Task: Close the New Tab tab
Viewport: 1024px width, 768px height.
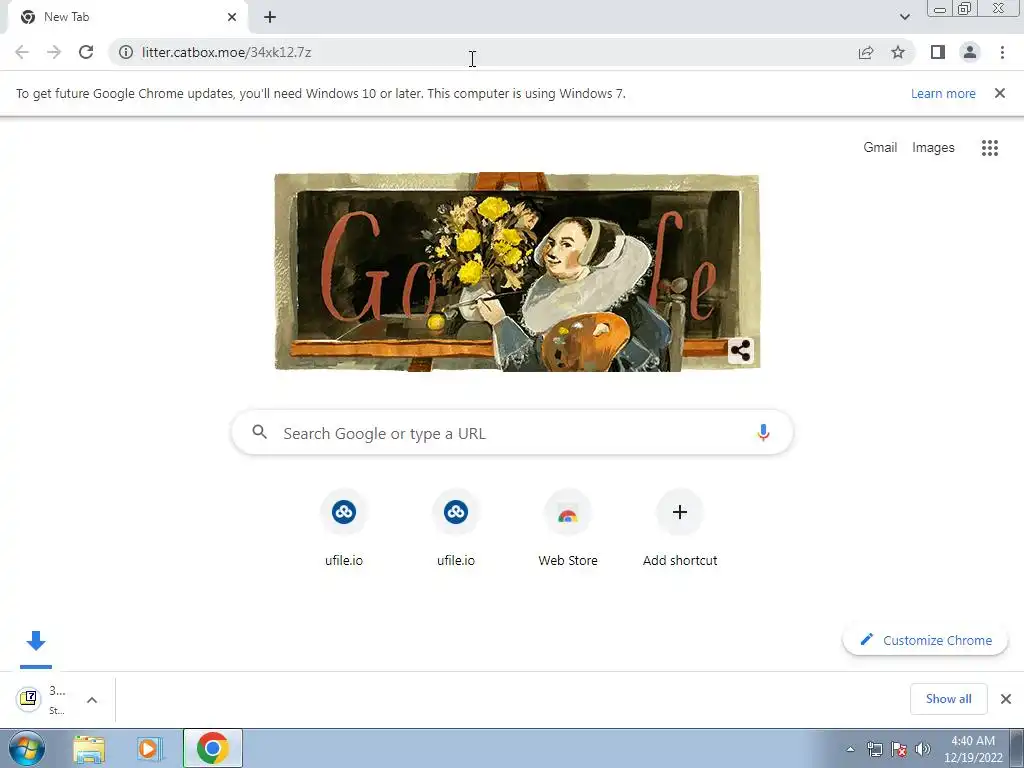Action: point(232,17)
